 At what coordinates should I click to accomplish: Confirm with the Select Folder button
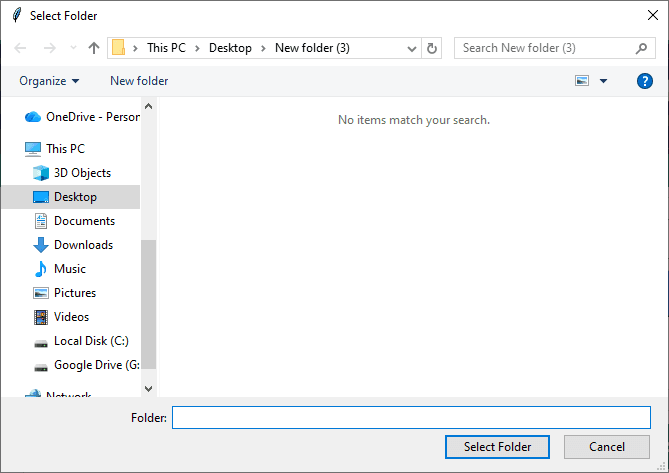click(497, 447)
